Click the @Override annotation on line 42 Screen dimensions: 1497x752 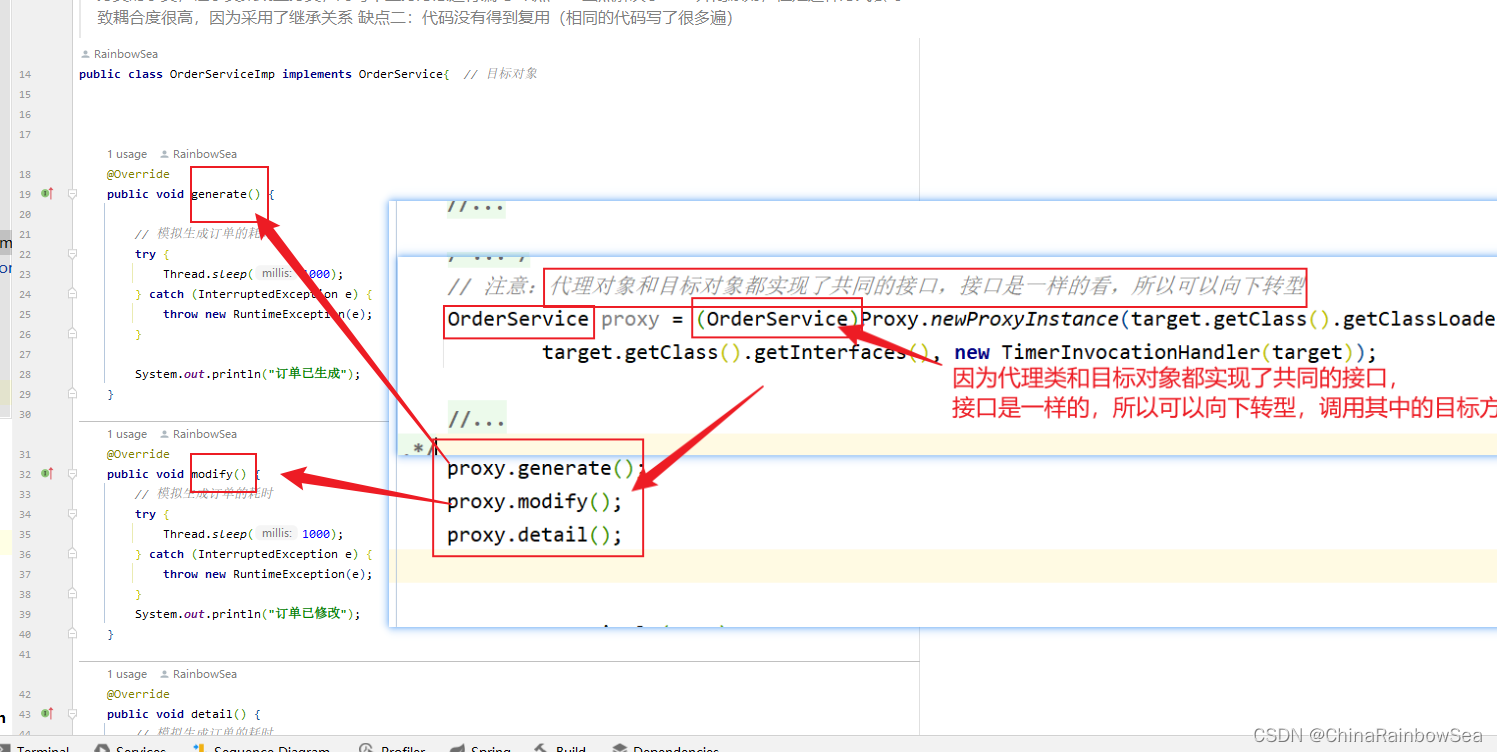click(x=138, y=694)
